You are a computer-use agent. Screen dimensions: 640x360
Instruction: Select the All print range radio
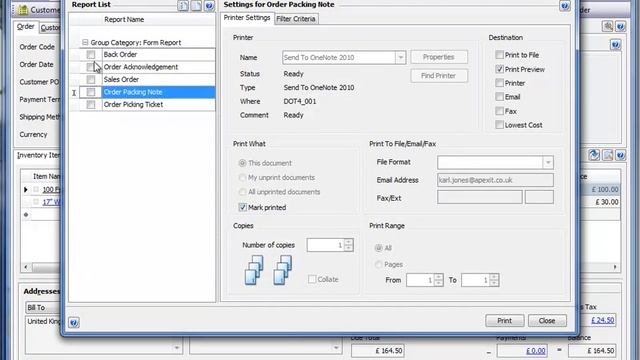coord(378,248)
